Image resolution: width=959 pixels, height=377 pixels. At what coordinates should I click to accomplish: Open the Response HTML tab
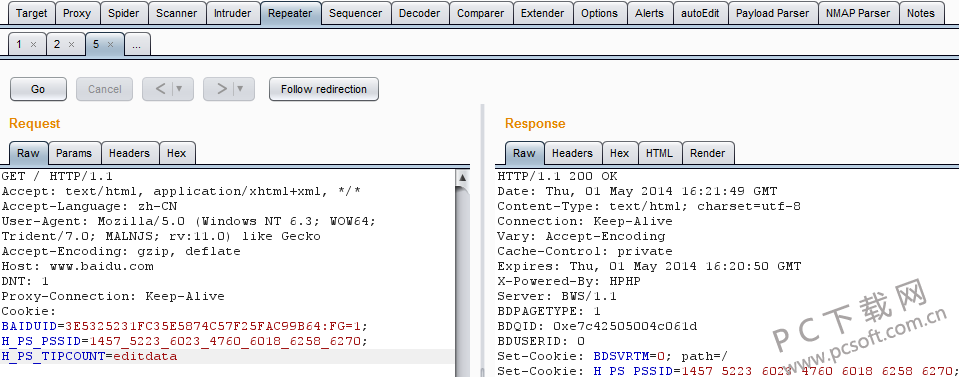click(x=659, y=153)
